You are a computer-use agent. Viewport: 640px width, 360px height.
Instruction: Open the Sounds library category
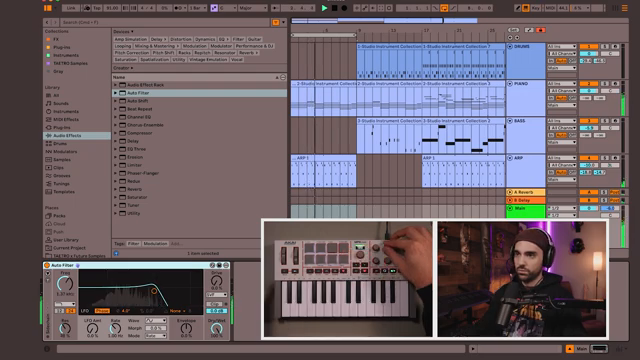tap(61, 103)
